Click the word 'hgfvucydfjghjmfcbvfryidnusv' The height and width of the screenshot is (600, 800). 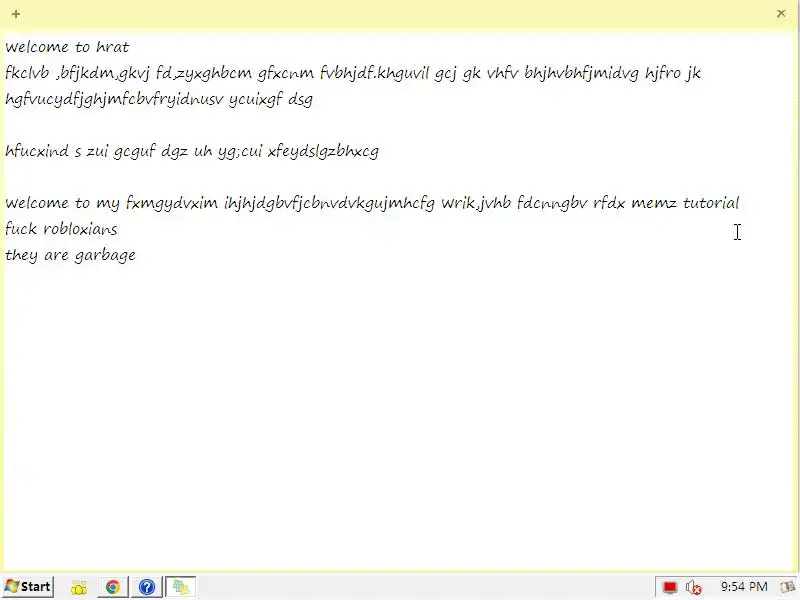[114, 99]
